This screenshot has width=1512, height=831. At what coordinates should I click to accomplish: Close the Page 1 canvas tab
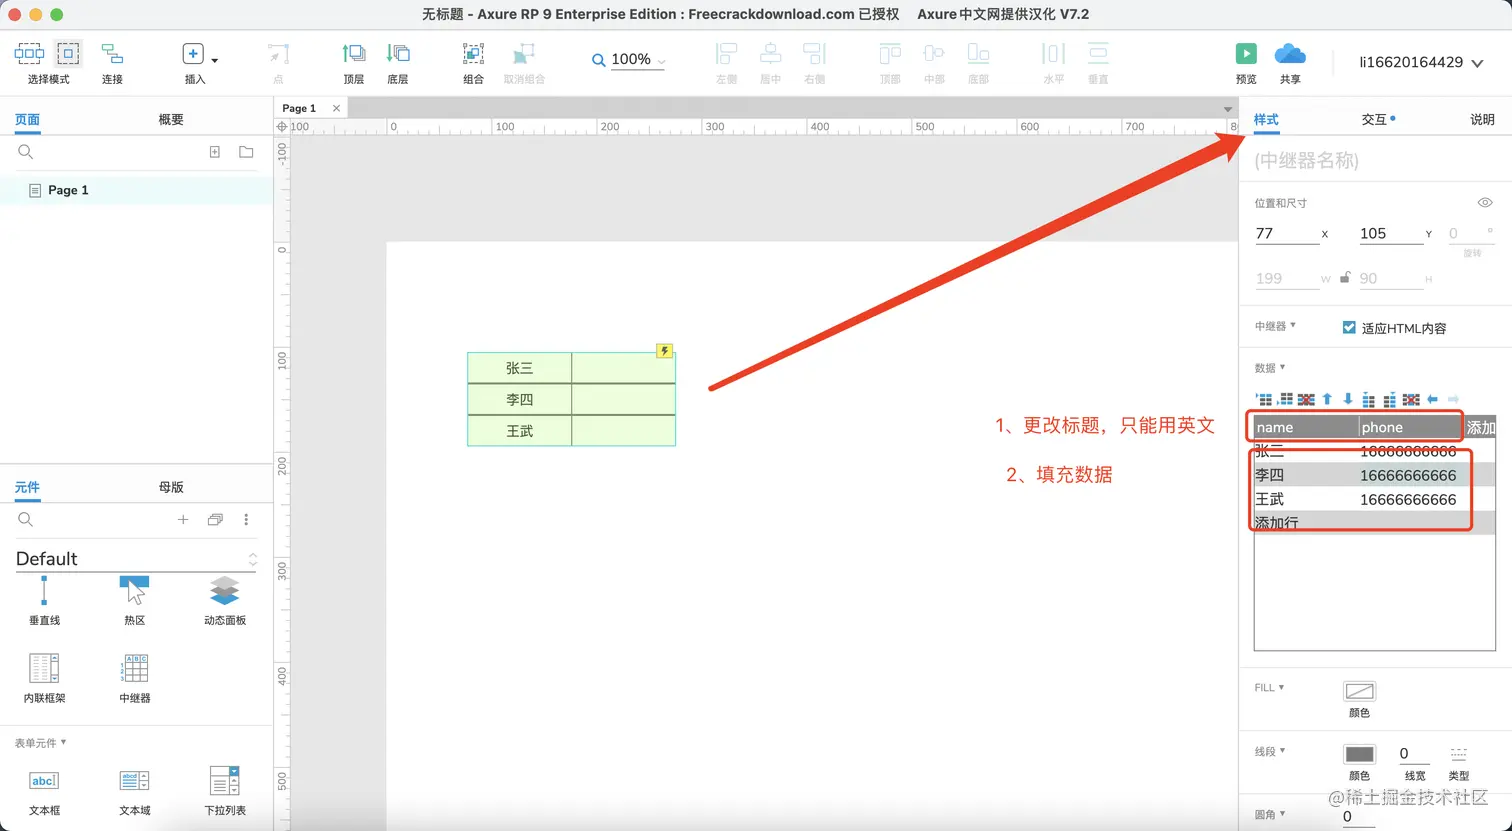coord(336,108)
